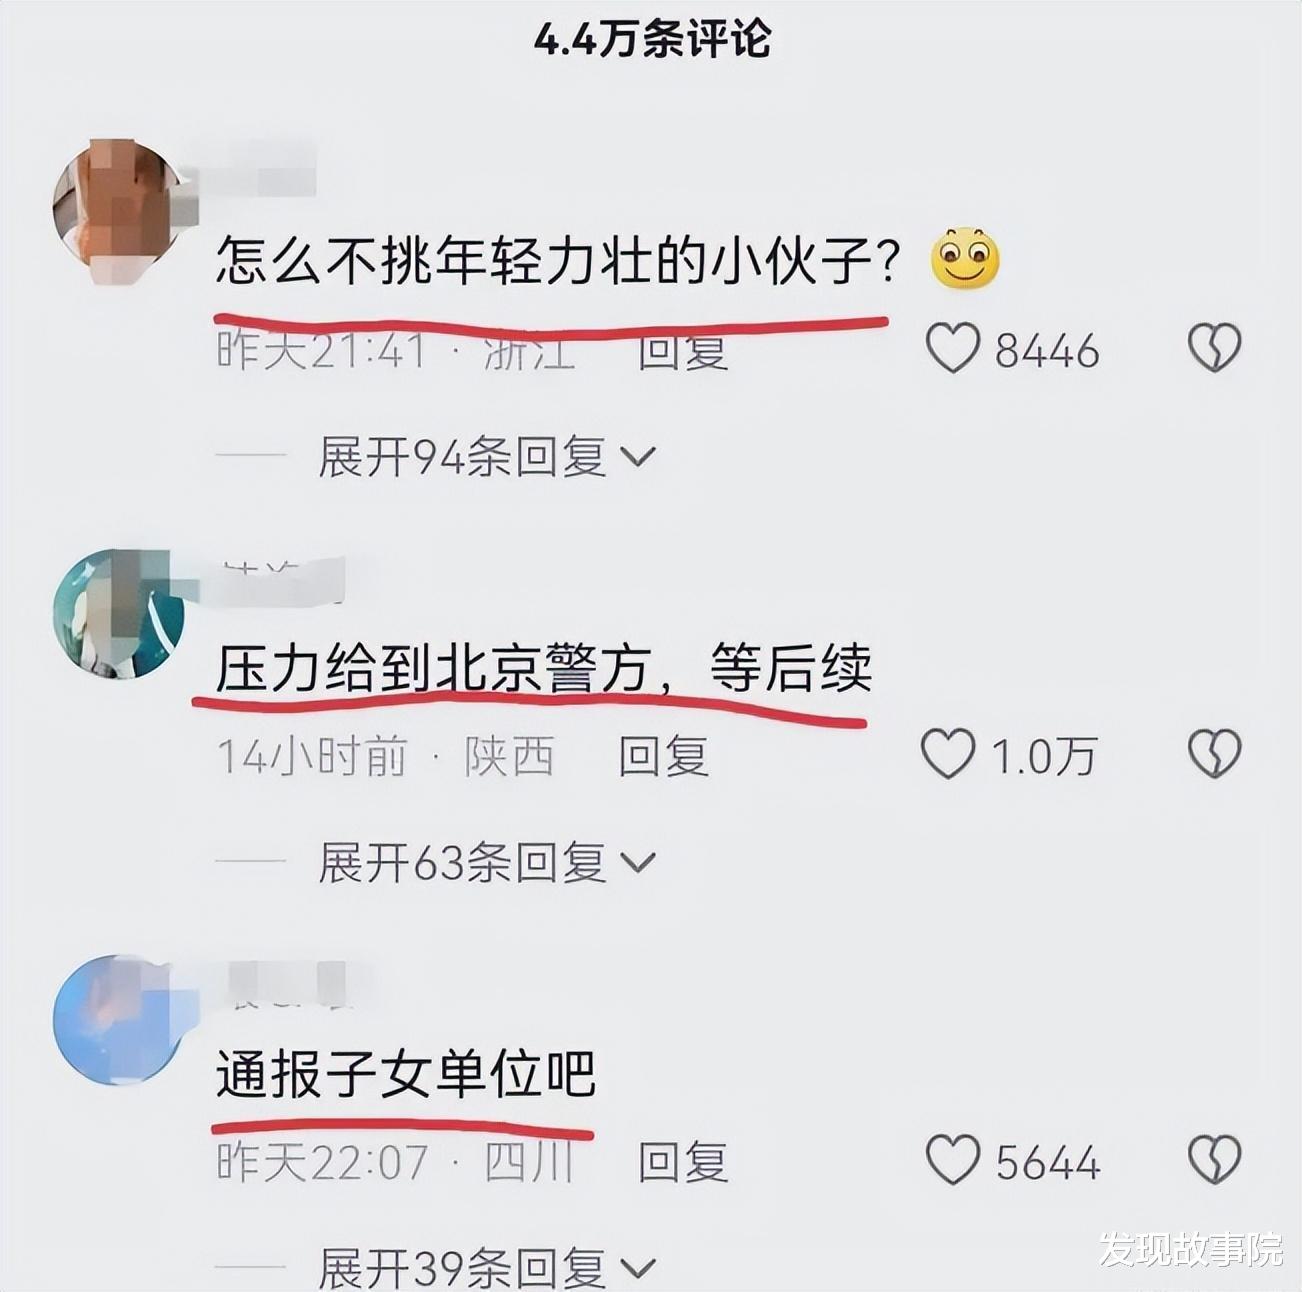Dislike the Shaanxi user's comment
Screen dimensions: 1302x1292
(x=1214, y=754)
